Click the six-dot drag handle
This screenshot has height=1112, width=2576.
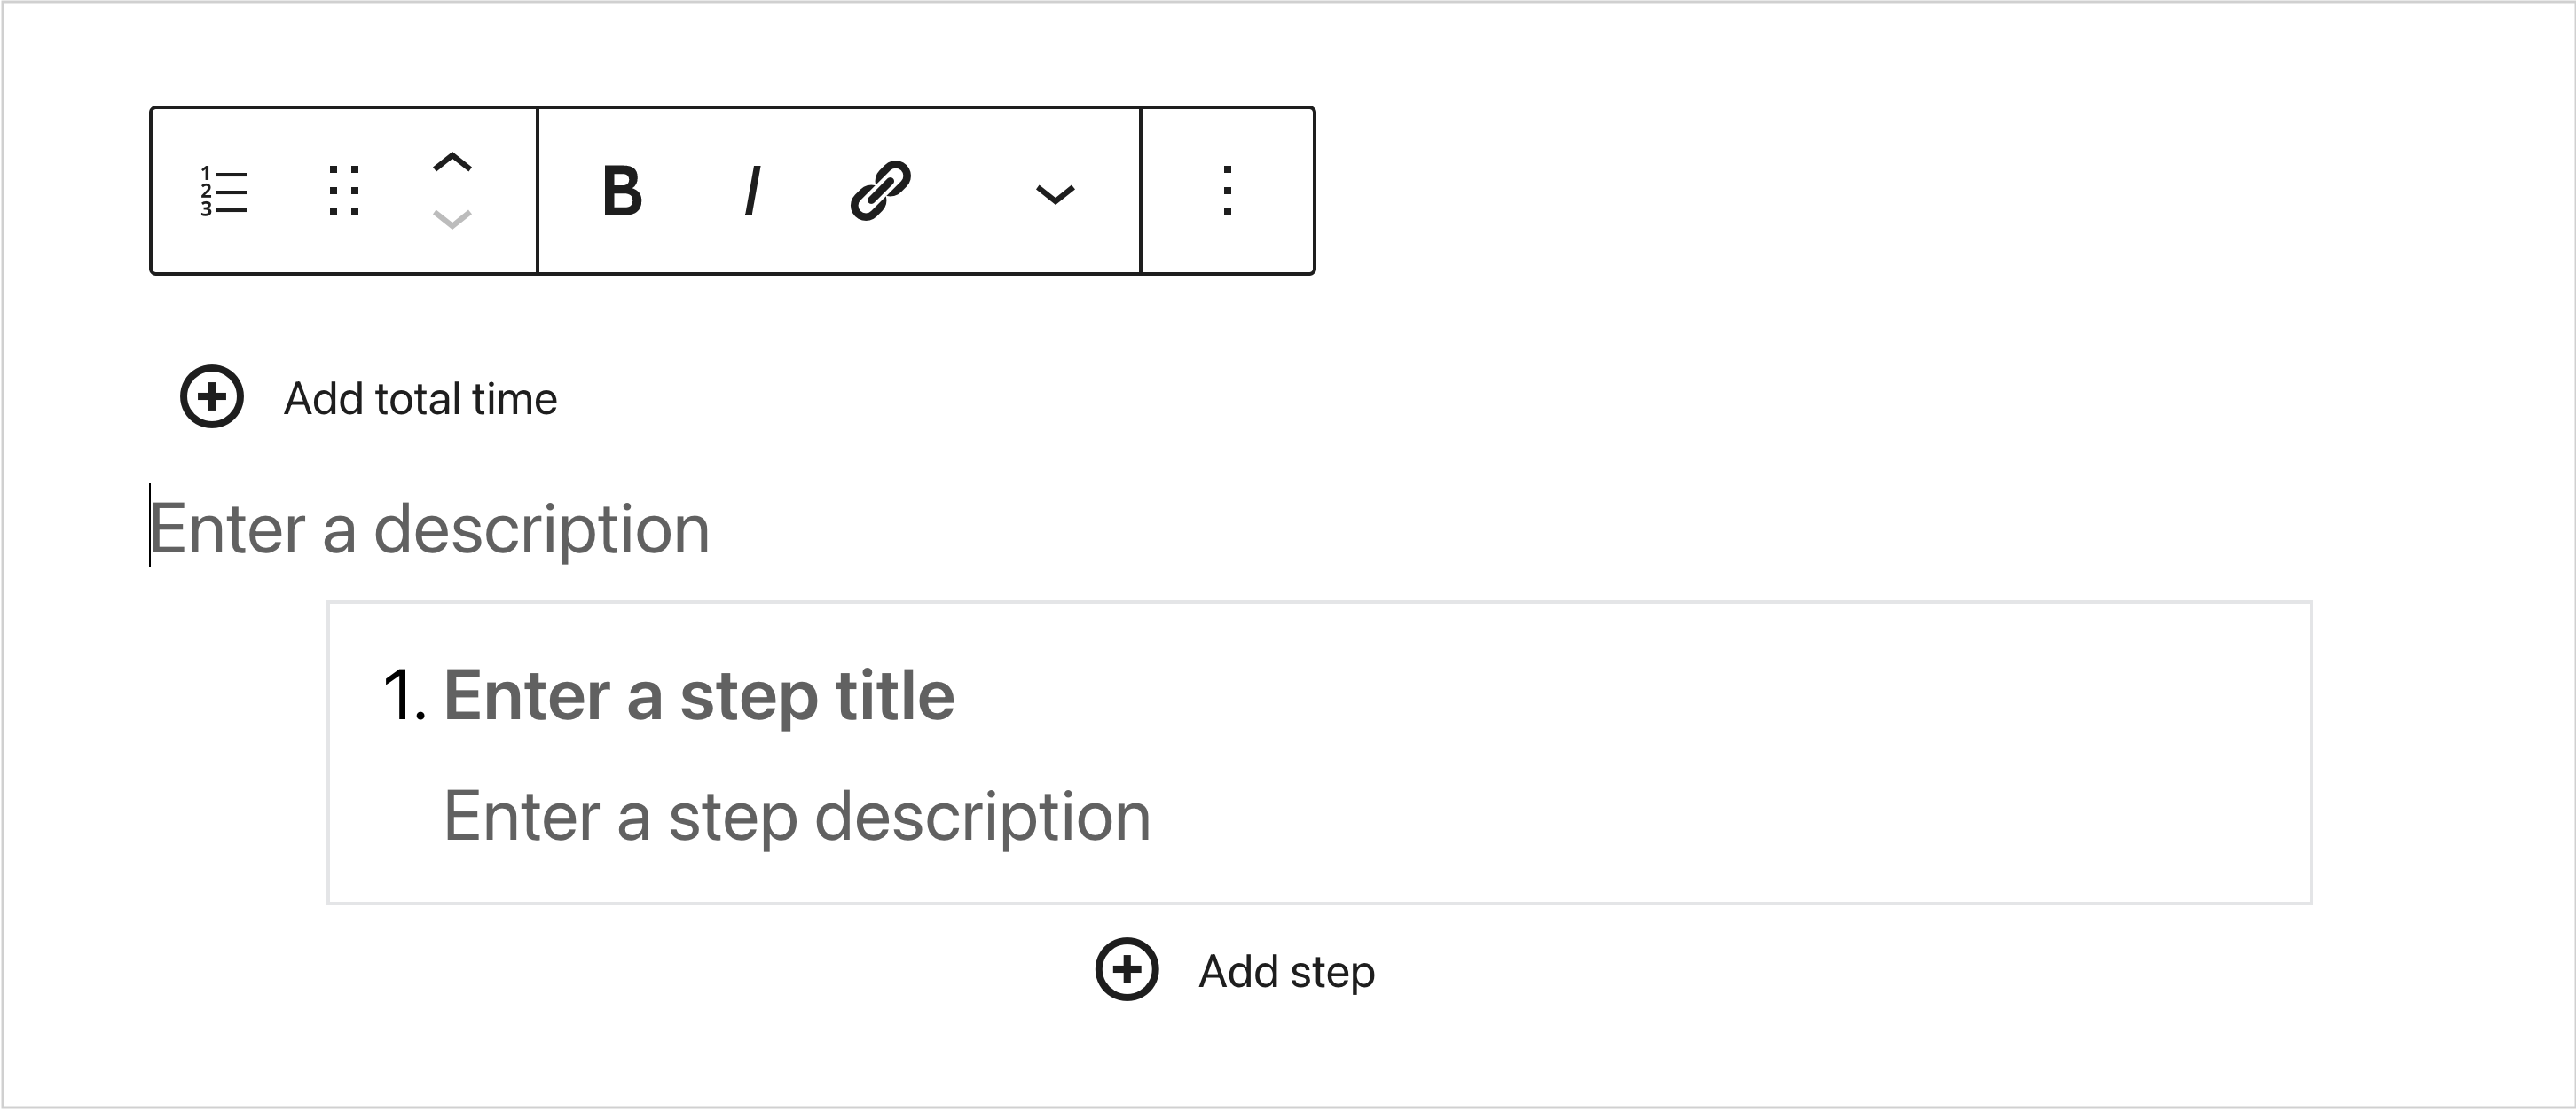(x=344, y=191)
